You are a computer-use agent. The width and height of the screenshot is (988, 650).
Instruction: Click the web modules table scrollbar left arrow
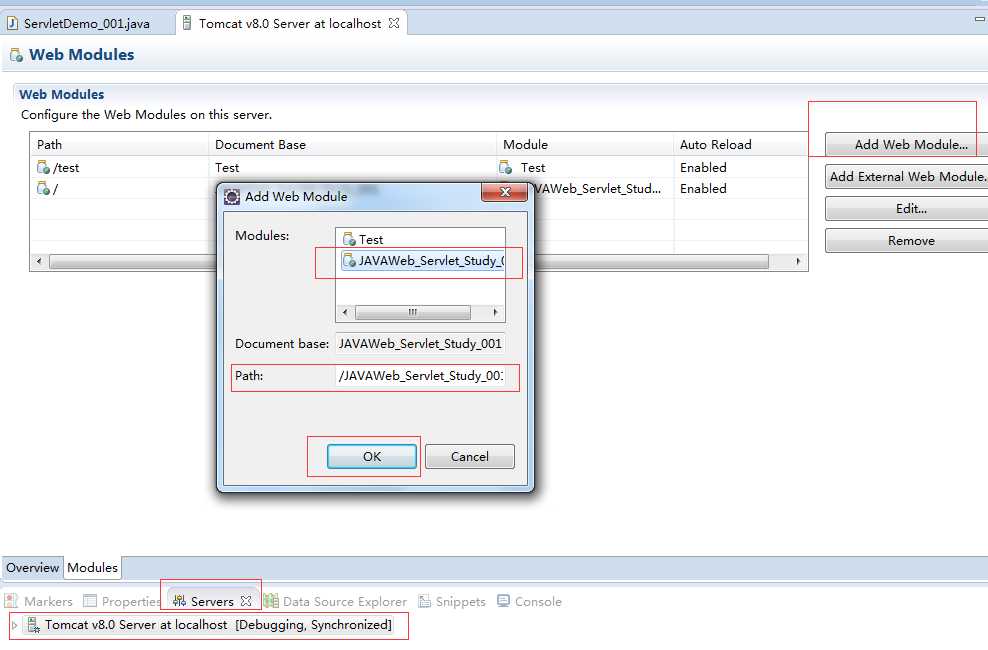click(x=39, y=261)
